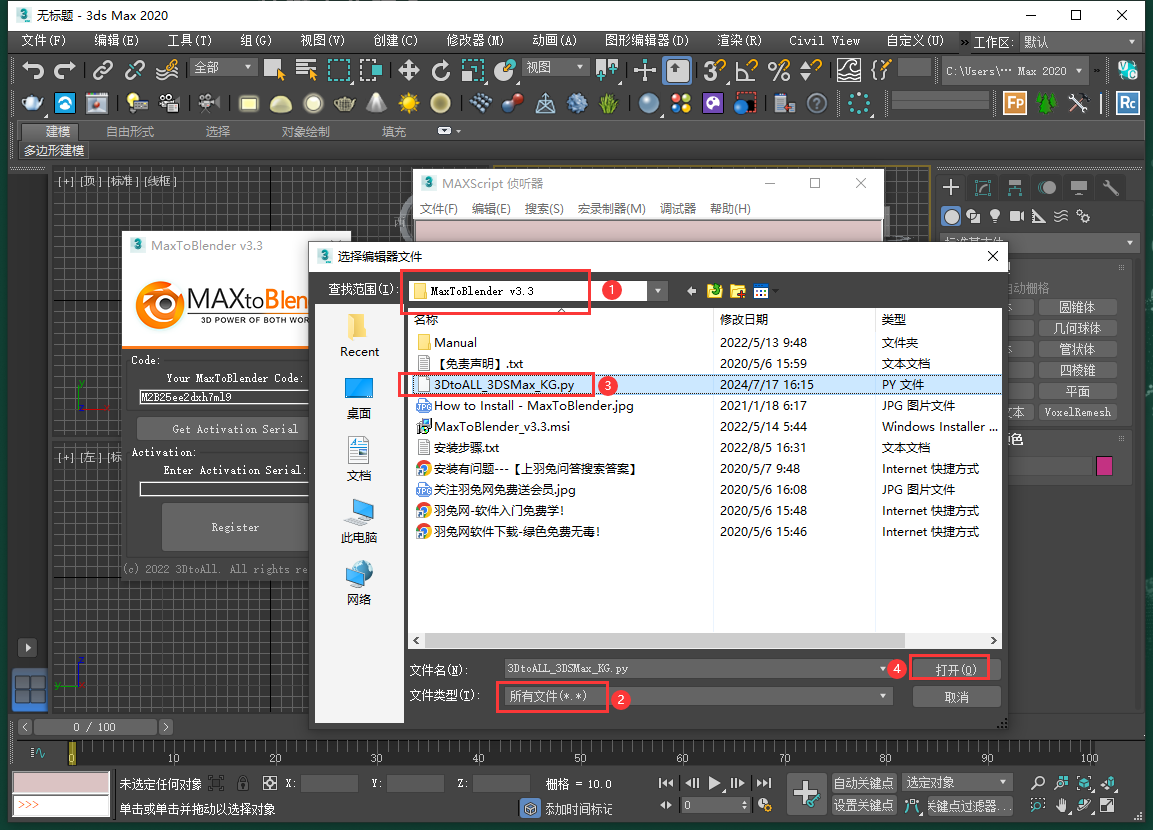Screen dimensions: 1153x830
Task: Select Cameras category in Create panel
Action: click(x=1017, y=216)
